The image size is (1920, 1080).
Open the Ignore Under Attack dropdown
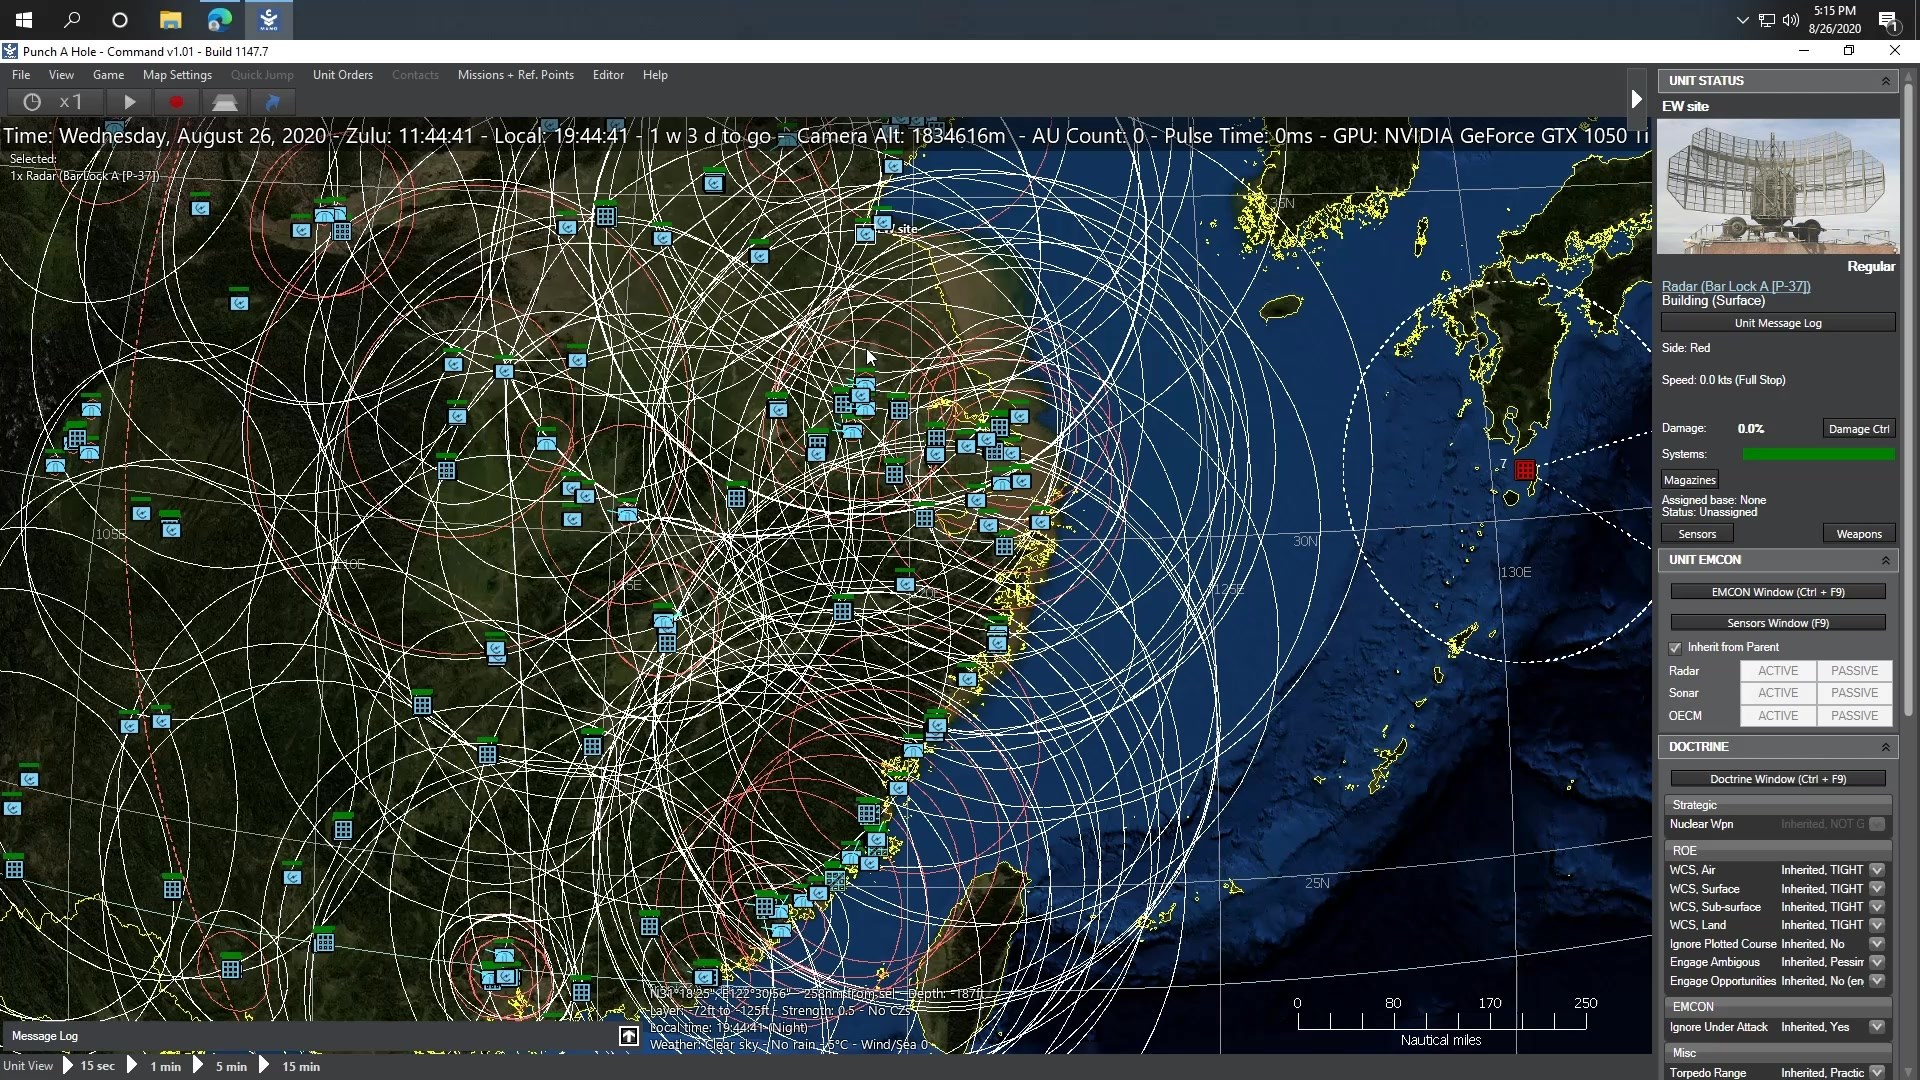(x=1877, y=1027)
